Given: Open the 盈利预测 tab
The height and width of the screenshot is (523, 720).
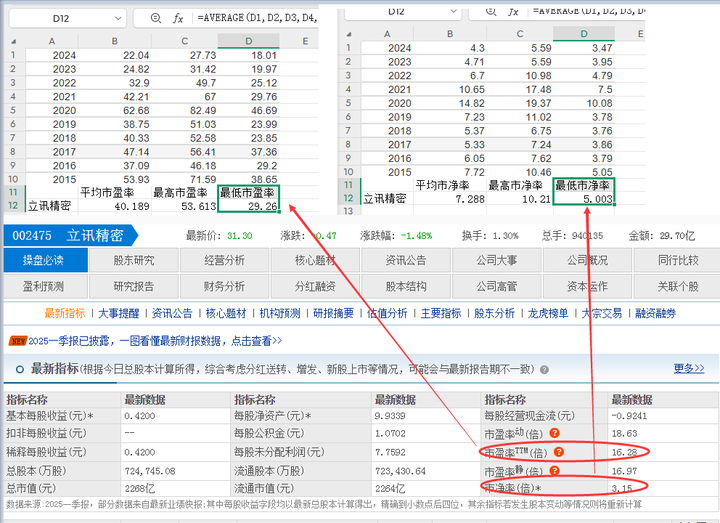Looking at the screenshot, I should click(x=43, y=287).
